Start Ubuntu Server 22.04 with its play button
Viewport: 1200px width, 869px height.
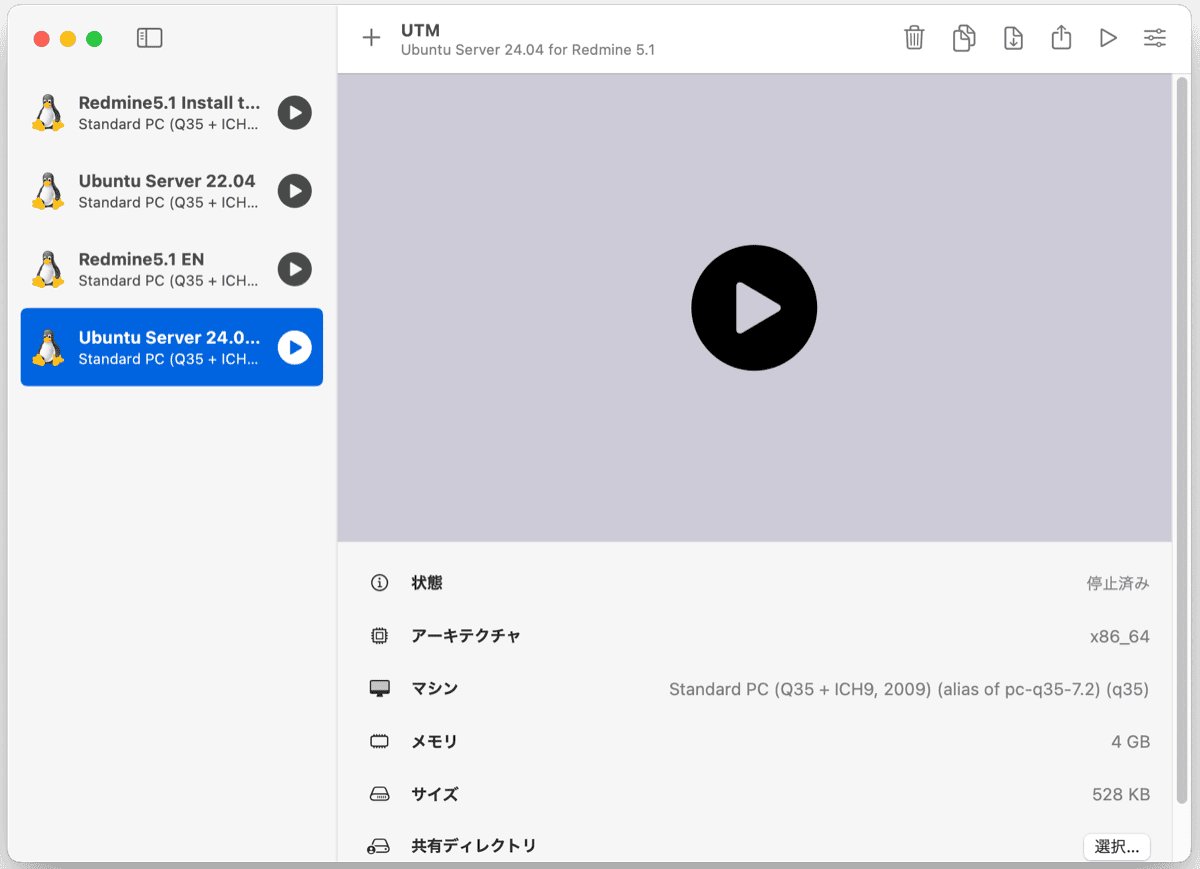[294, 191]
